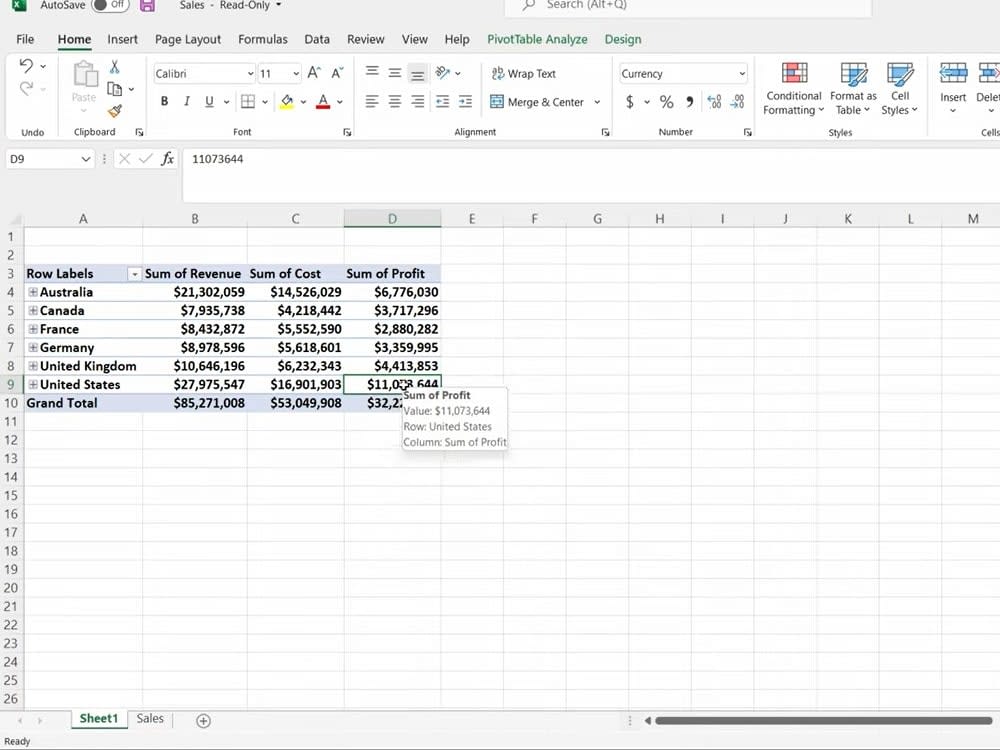Toggle bold formatting
1000x750 pixels.
pyautogui.click(x=164, y=101)
